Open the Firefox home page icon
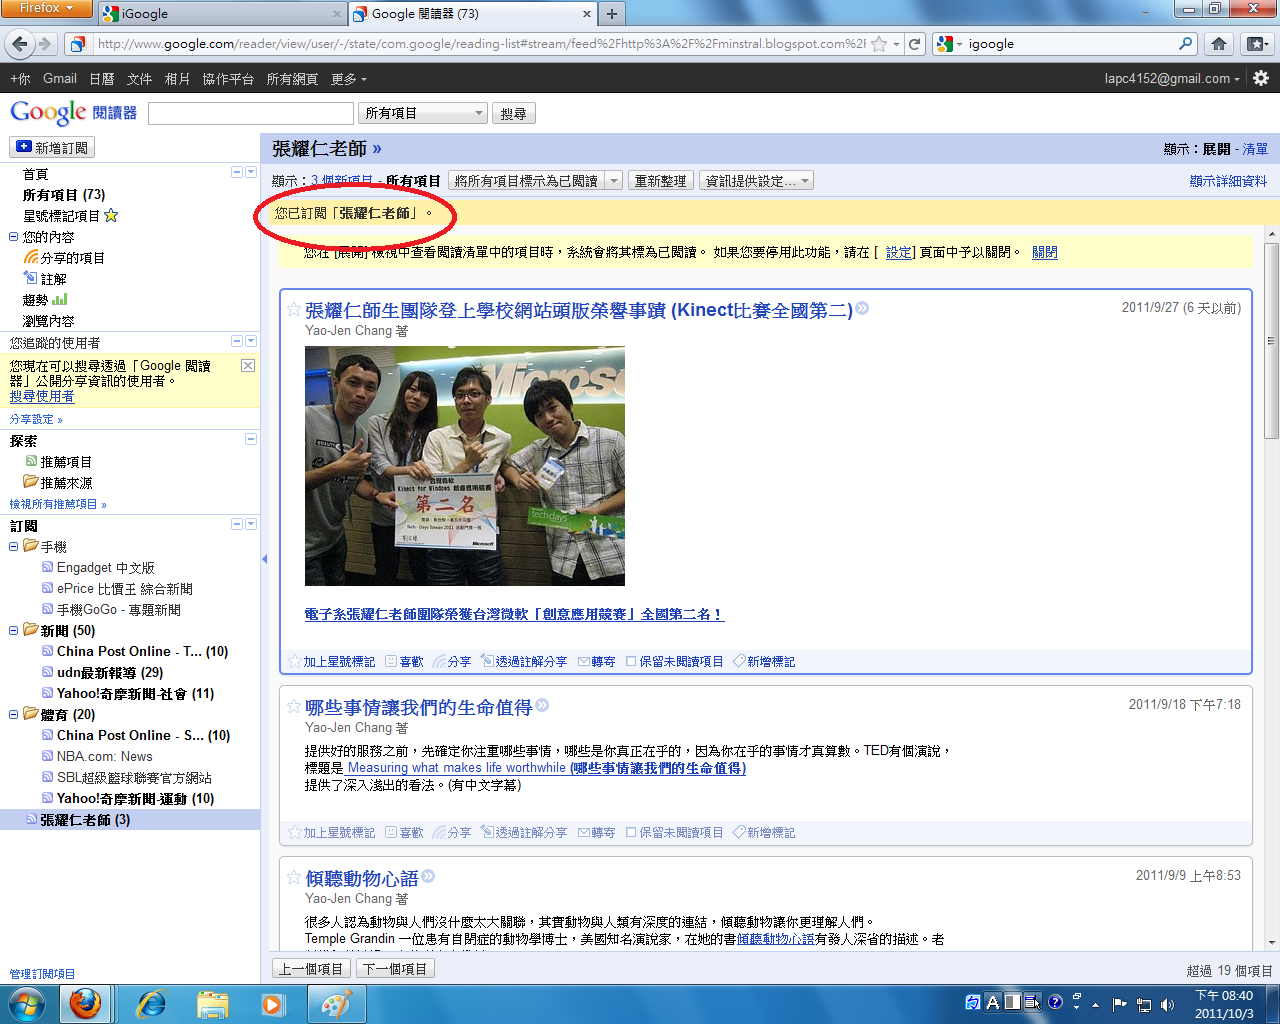The height and width of the screenshot is (1024, 1280). pos(1218,44)
